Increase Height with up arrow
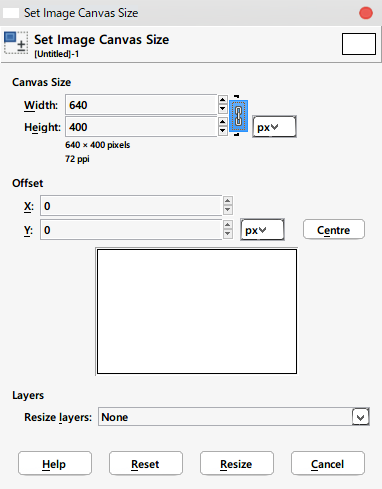This screenshot has width=382, height=489. click(x=223, y=122)
